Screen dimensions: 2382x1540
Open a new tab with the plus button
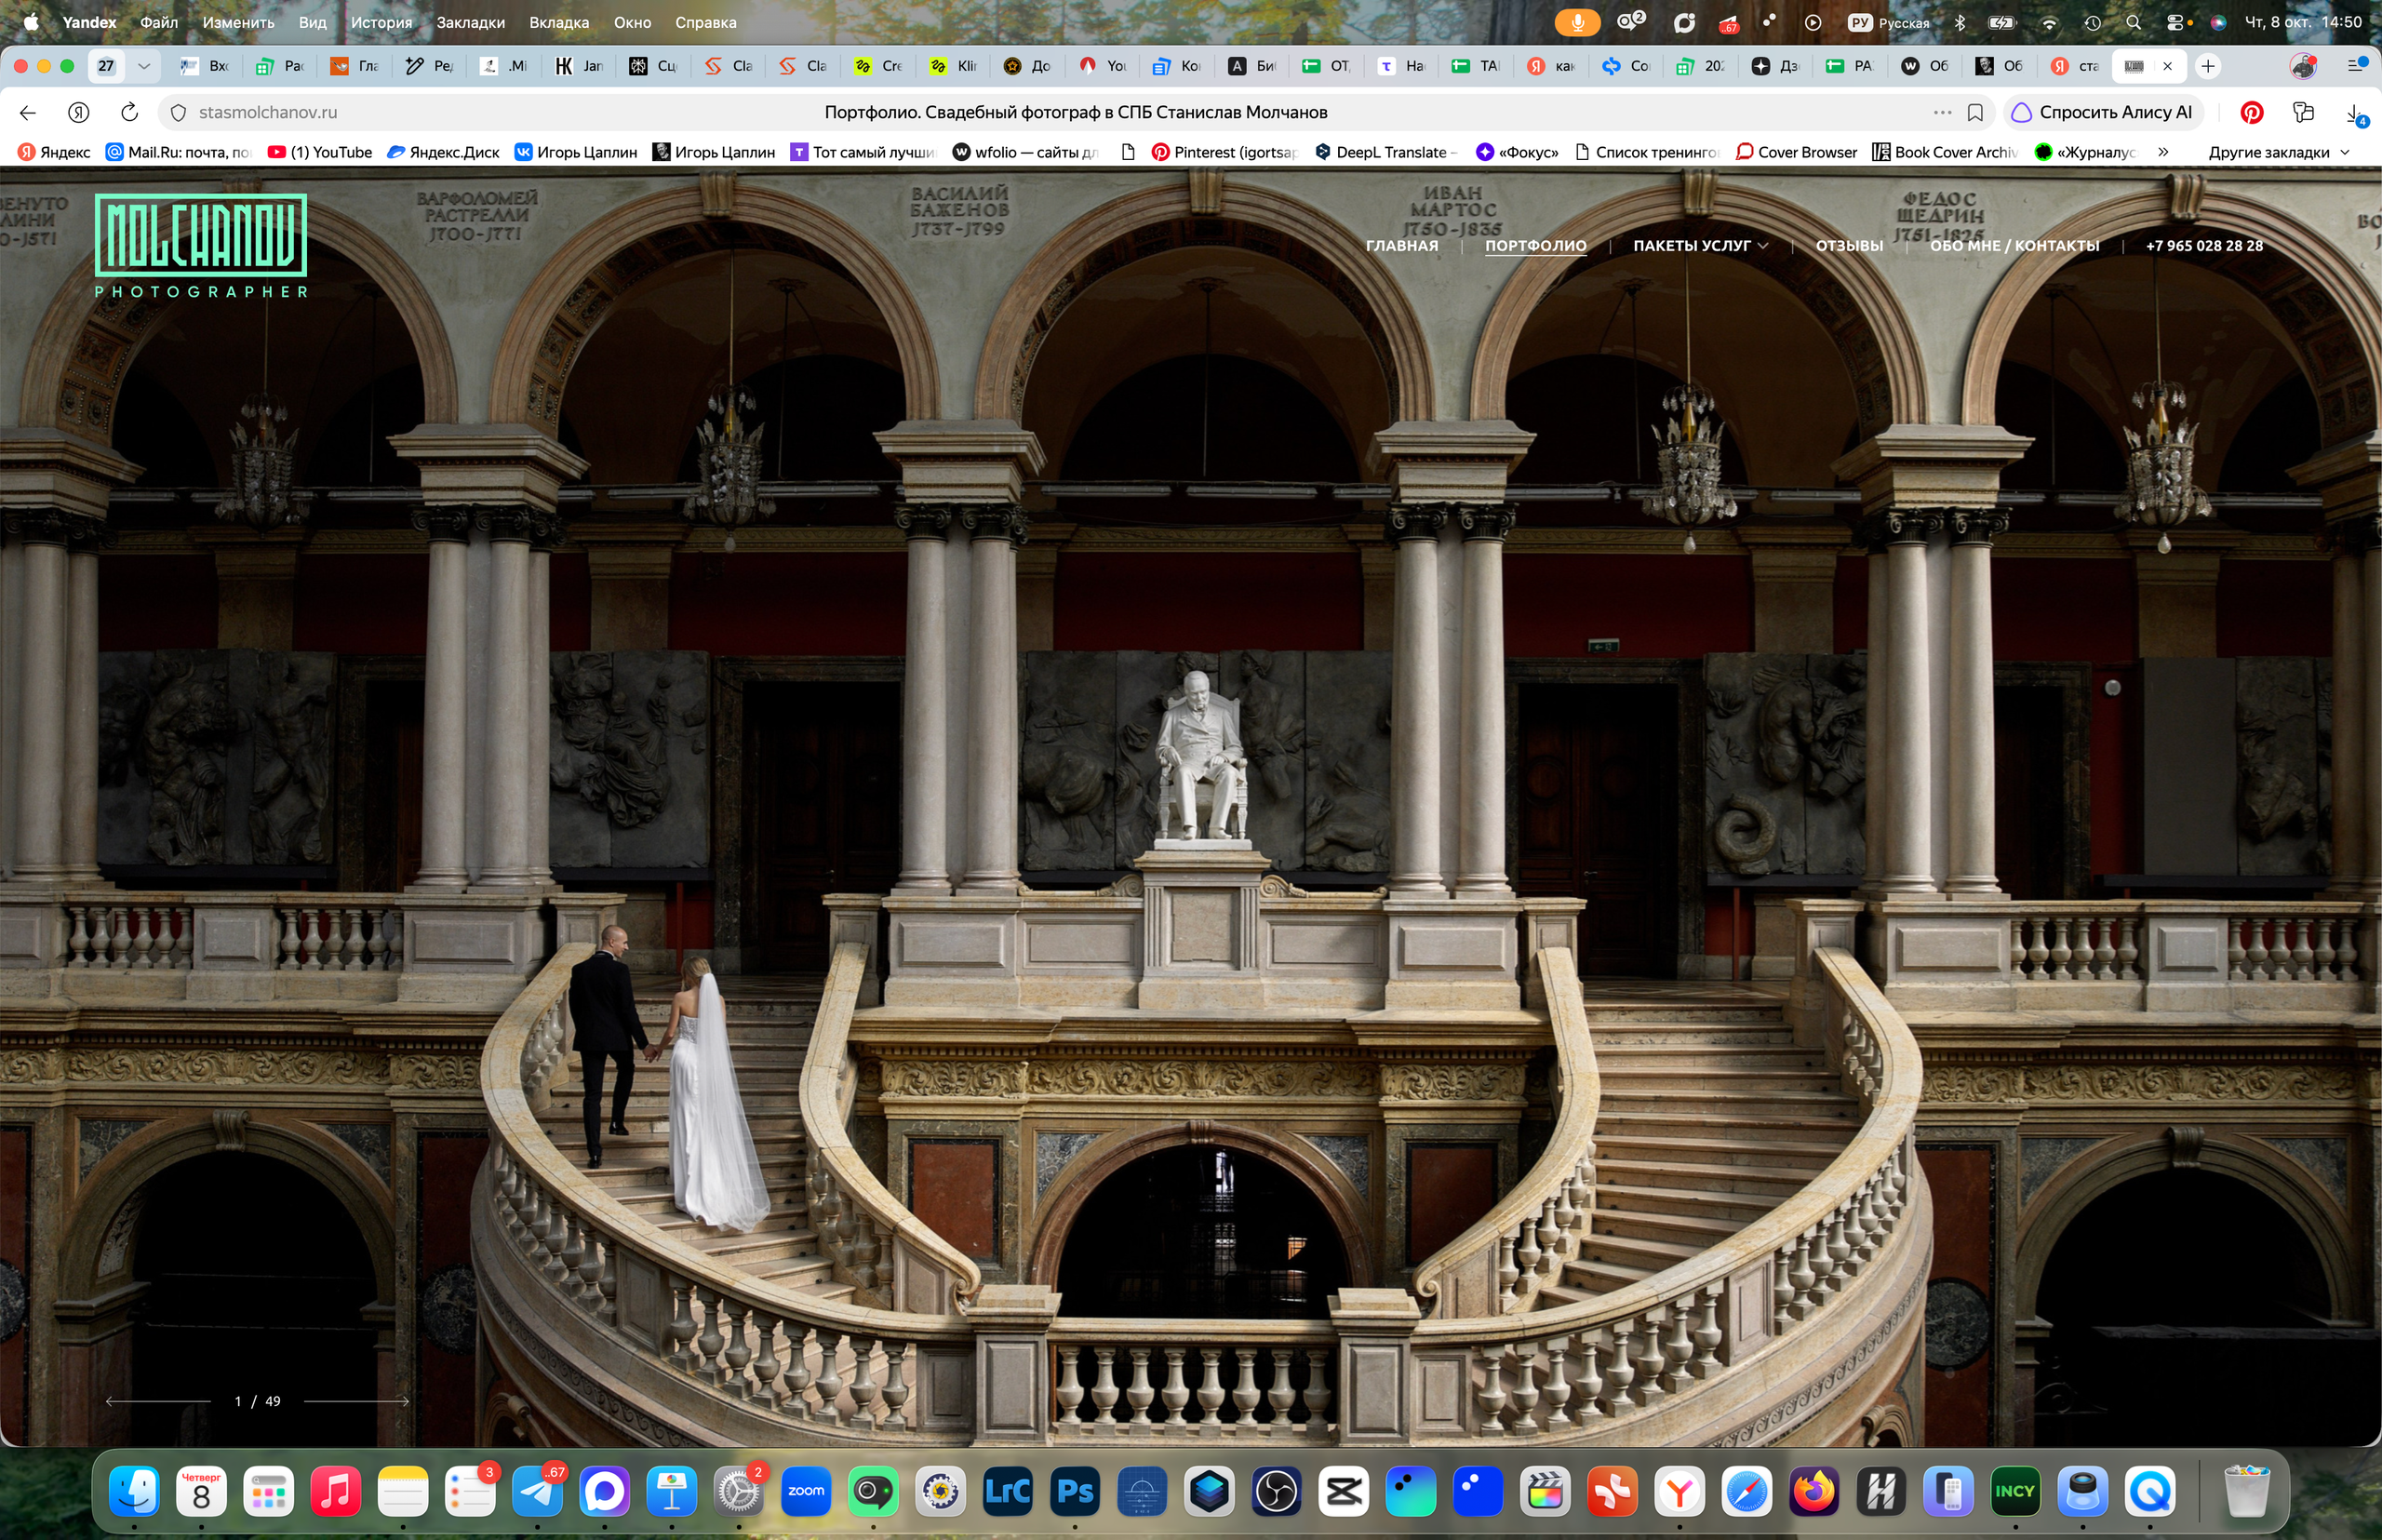pyautogui.click(x=2208, y=66)
